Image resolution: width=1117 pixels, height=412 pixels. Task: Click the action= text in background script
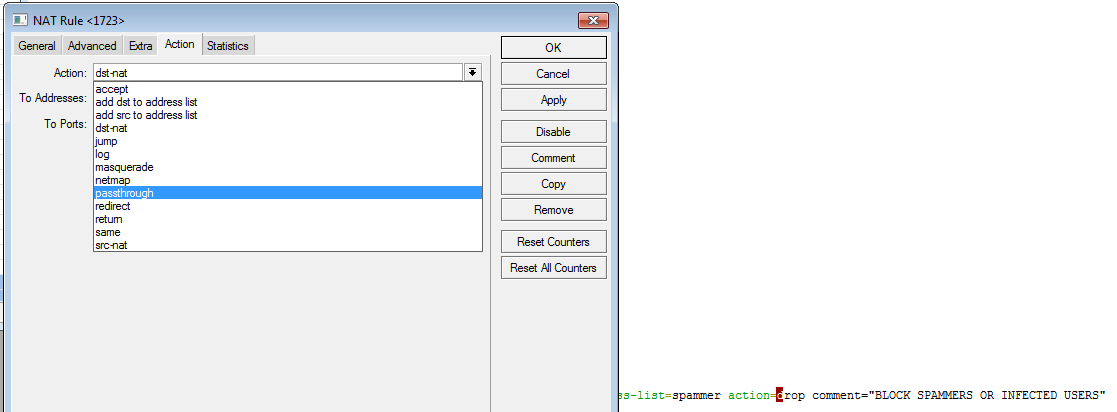[x=752, y=395]
